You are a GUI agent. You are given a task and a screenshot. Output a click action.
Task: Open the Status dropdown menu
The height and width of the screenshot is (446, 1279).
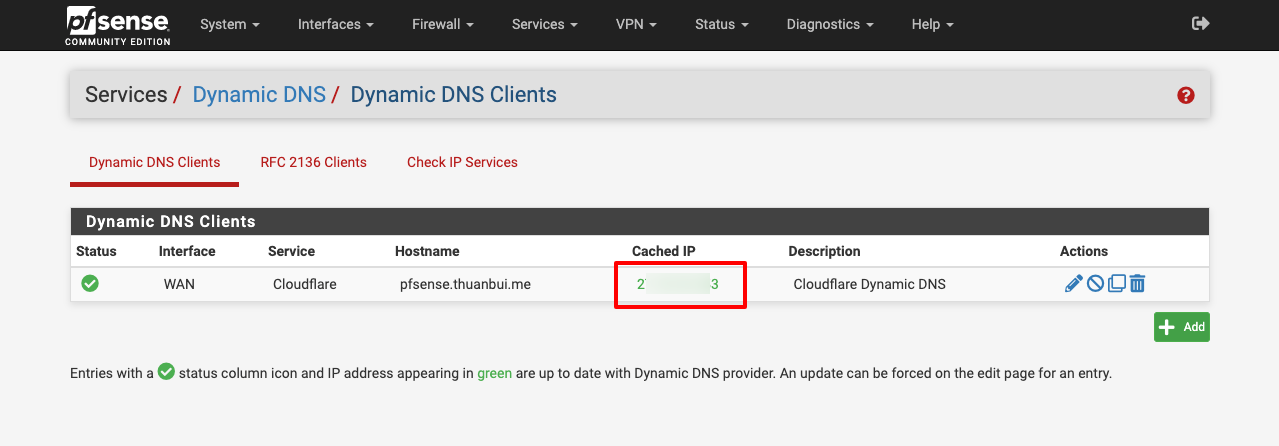(722, 24)
